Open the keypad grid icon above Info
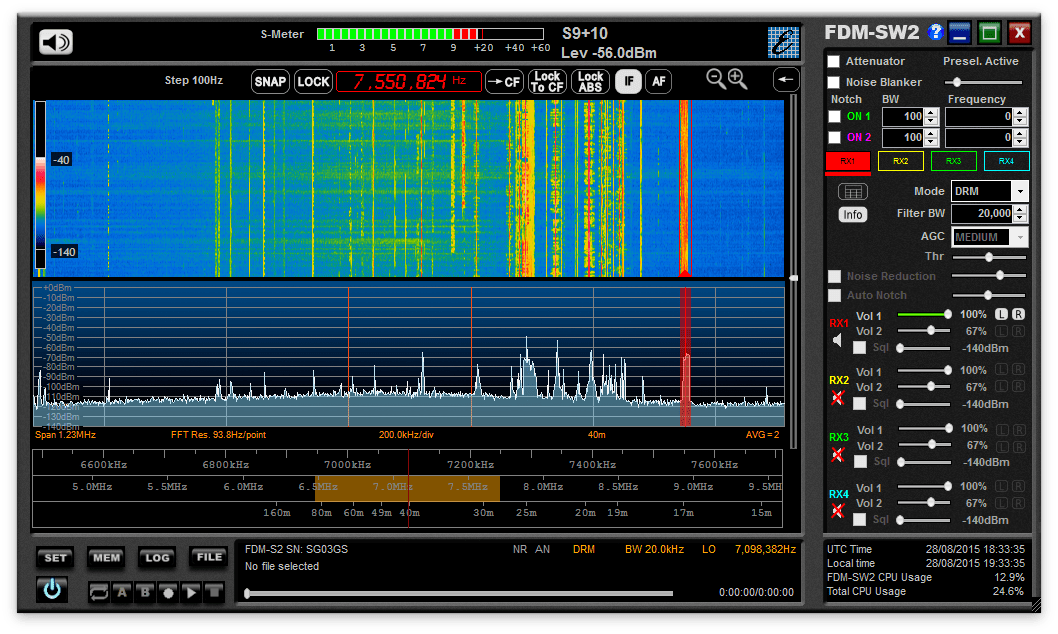 [x=852, y=191]
